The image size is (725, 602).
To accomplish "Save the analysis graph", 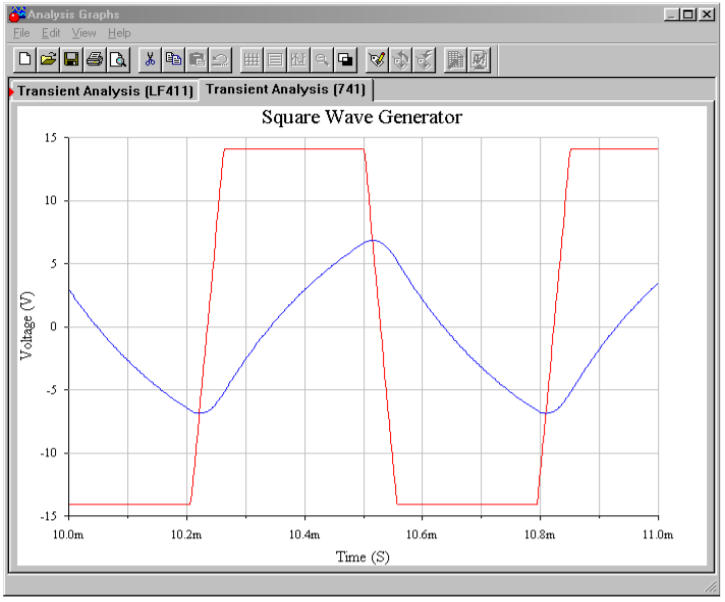I will click(x=71, y=60).
